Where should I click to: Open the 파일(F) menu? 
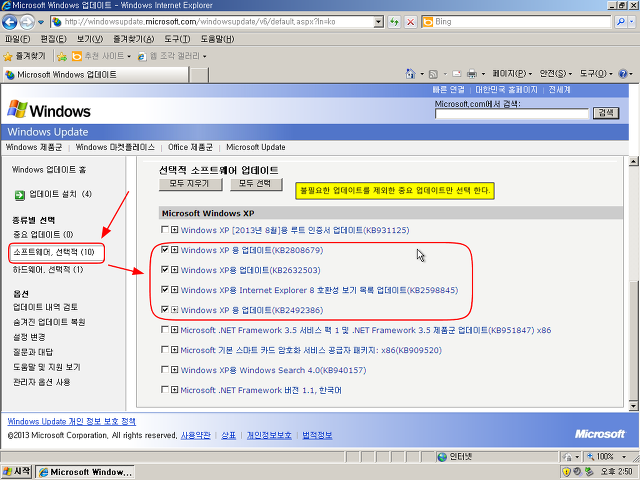point(17,39)
